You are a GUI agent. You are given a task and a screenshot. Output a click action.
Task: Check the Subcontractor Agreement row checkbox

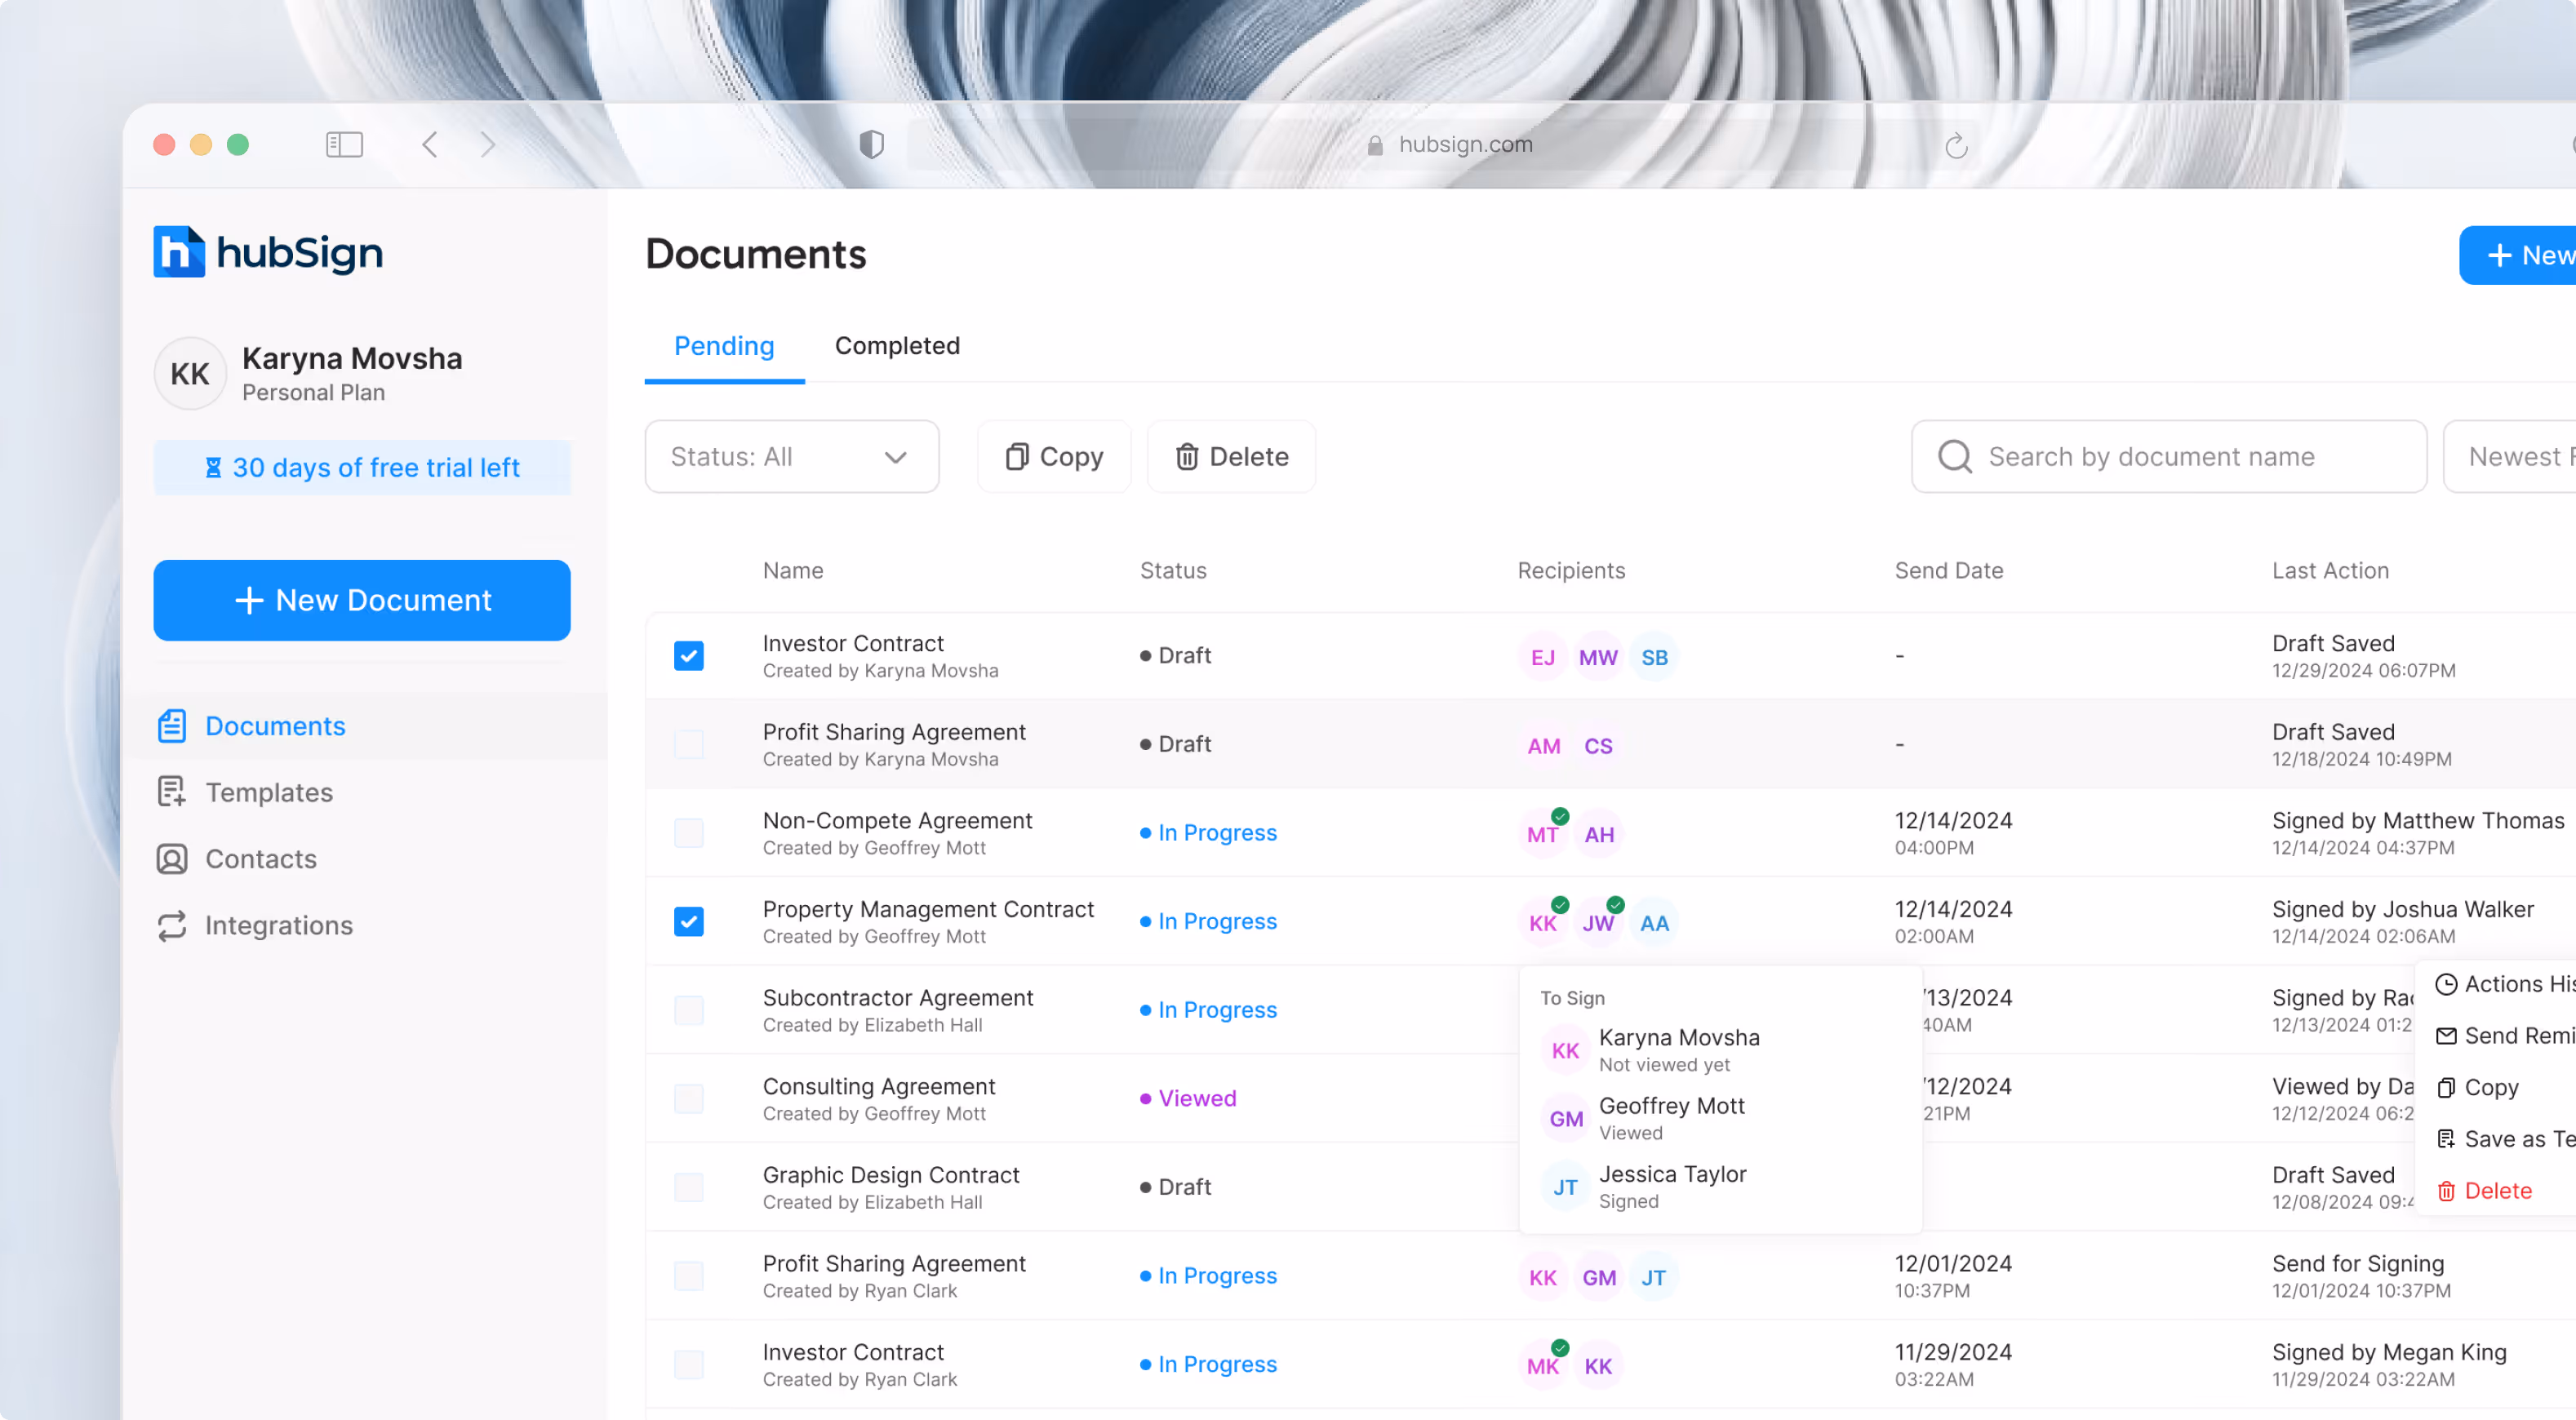coord(689,1010)
